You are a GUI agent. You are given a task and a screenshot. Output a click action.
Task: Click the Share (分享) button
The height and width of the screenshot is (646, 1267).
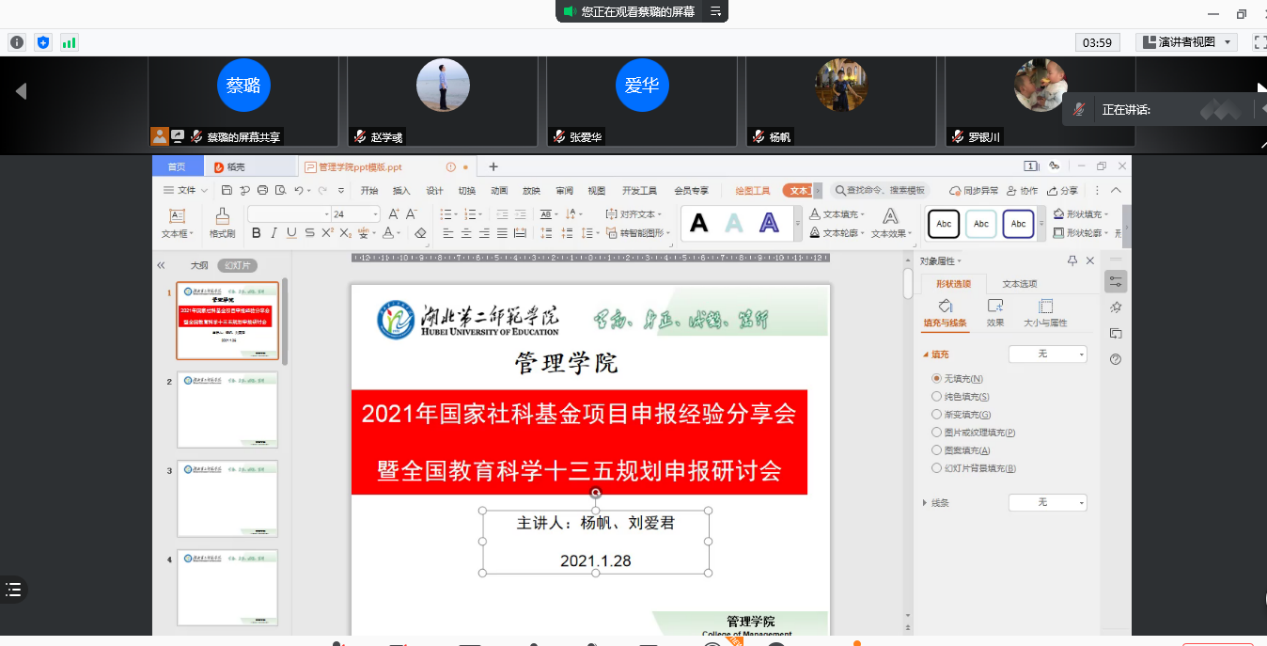click(1063, 190)
